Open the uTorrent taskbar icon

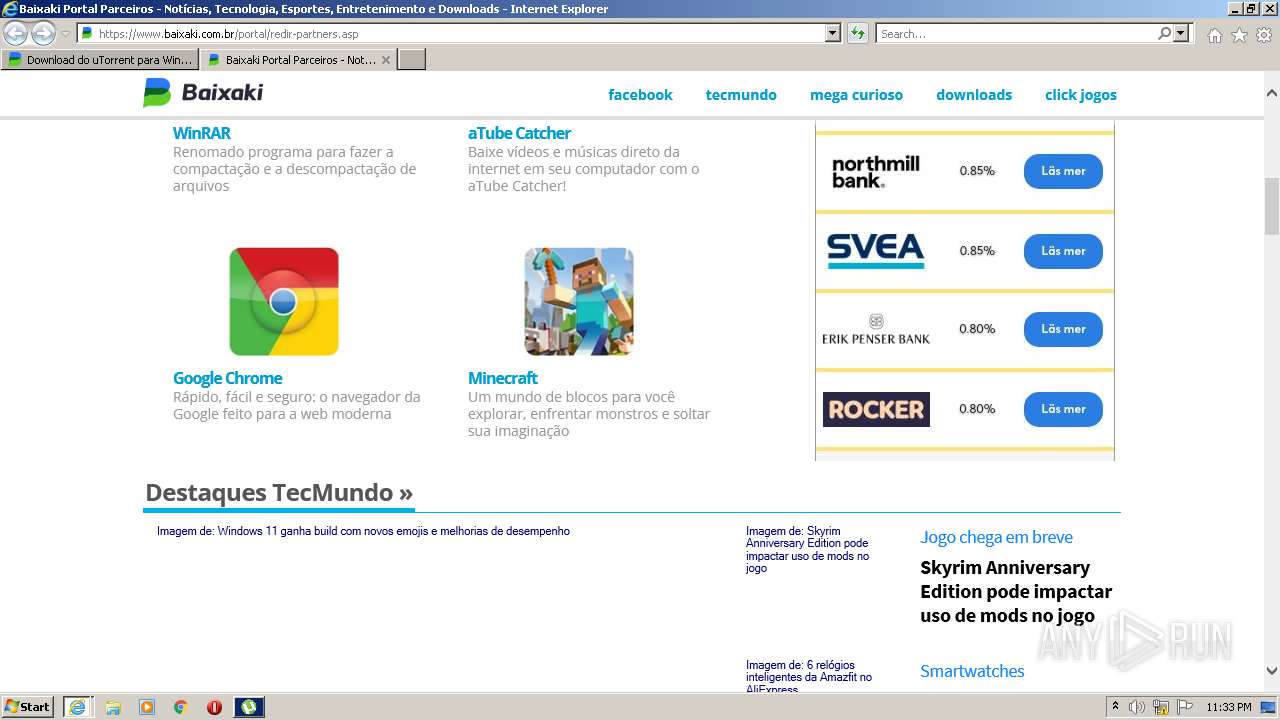[x=249, y=707]
